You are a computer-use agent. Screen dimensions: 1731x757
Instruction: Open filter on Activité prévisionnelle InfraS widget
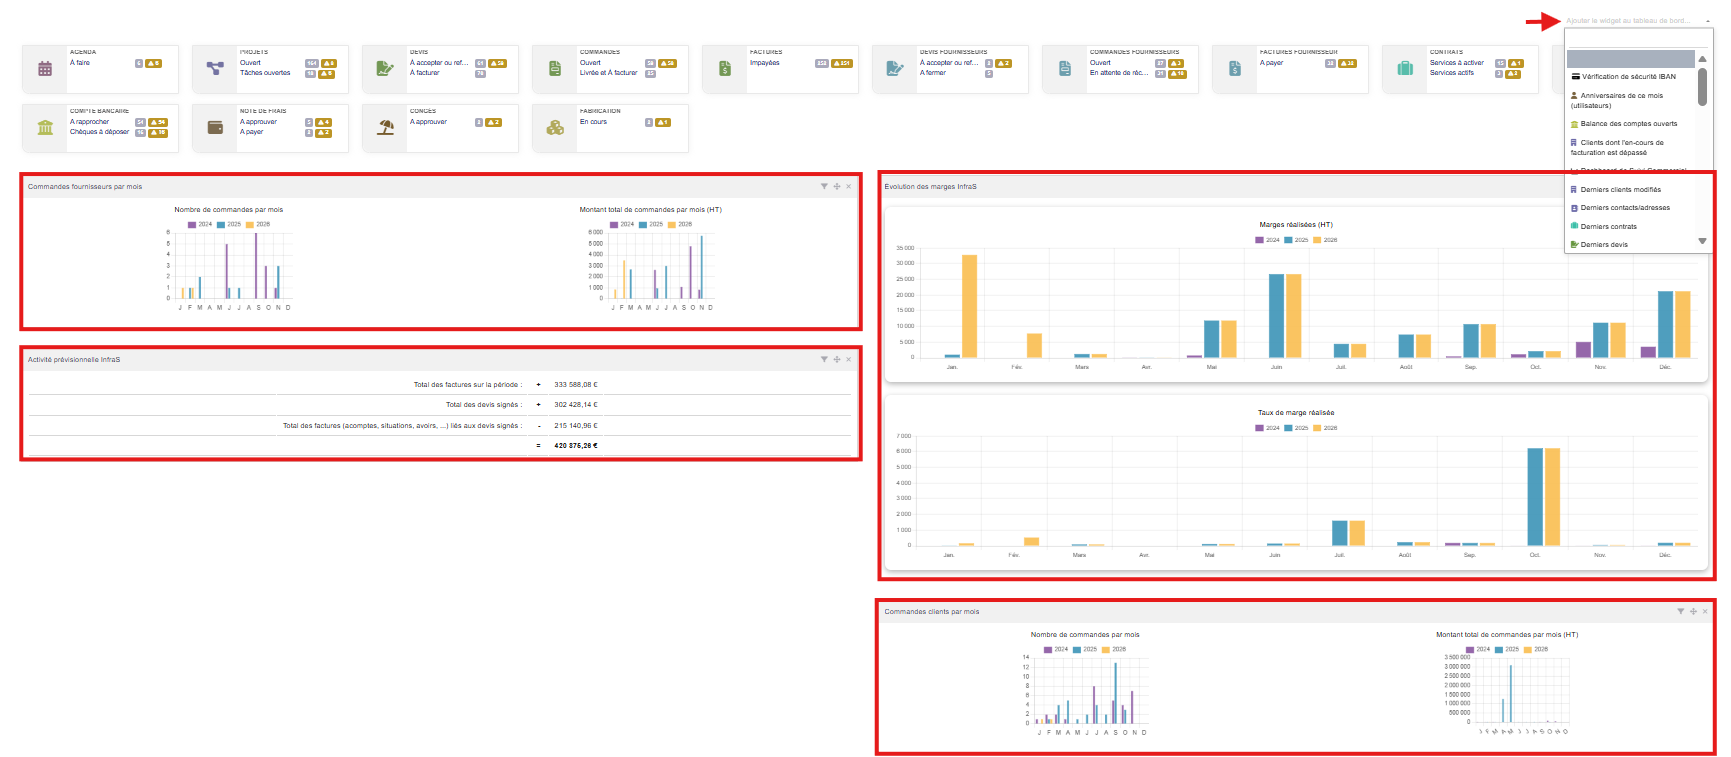click(824, 360)
